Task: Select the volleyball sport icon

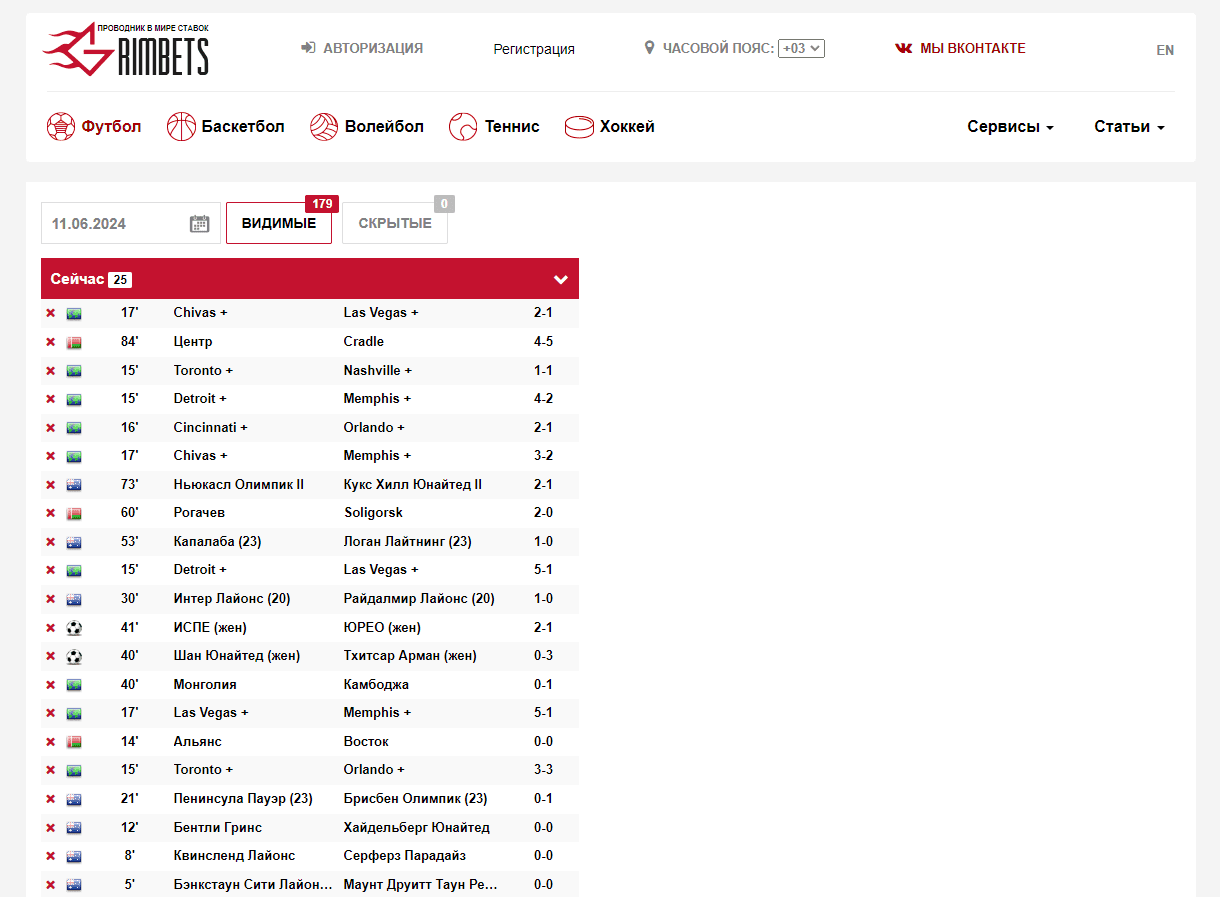Action: 324,127
